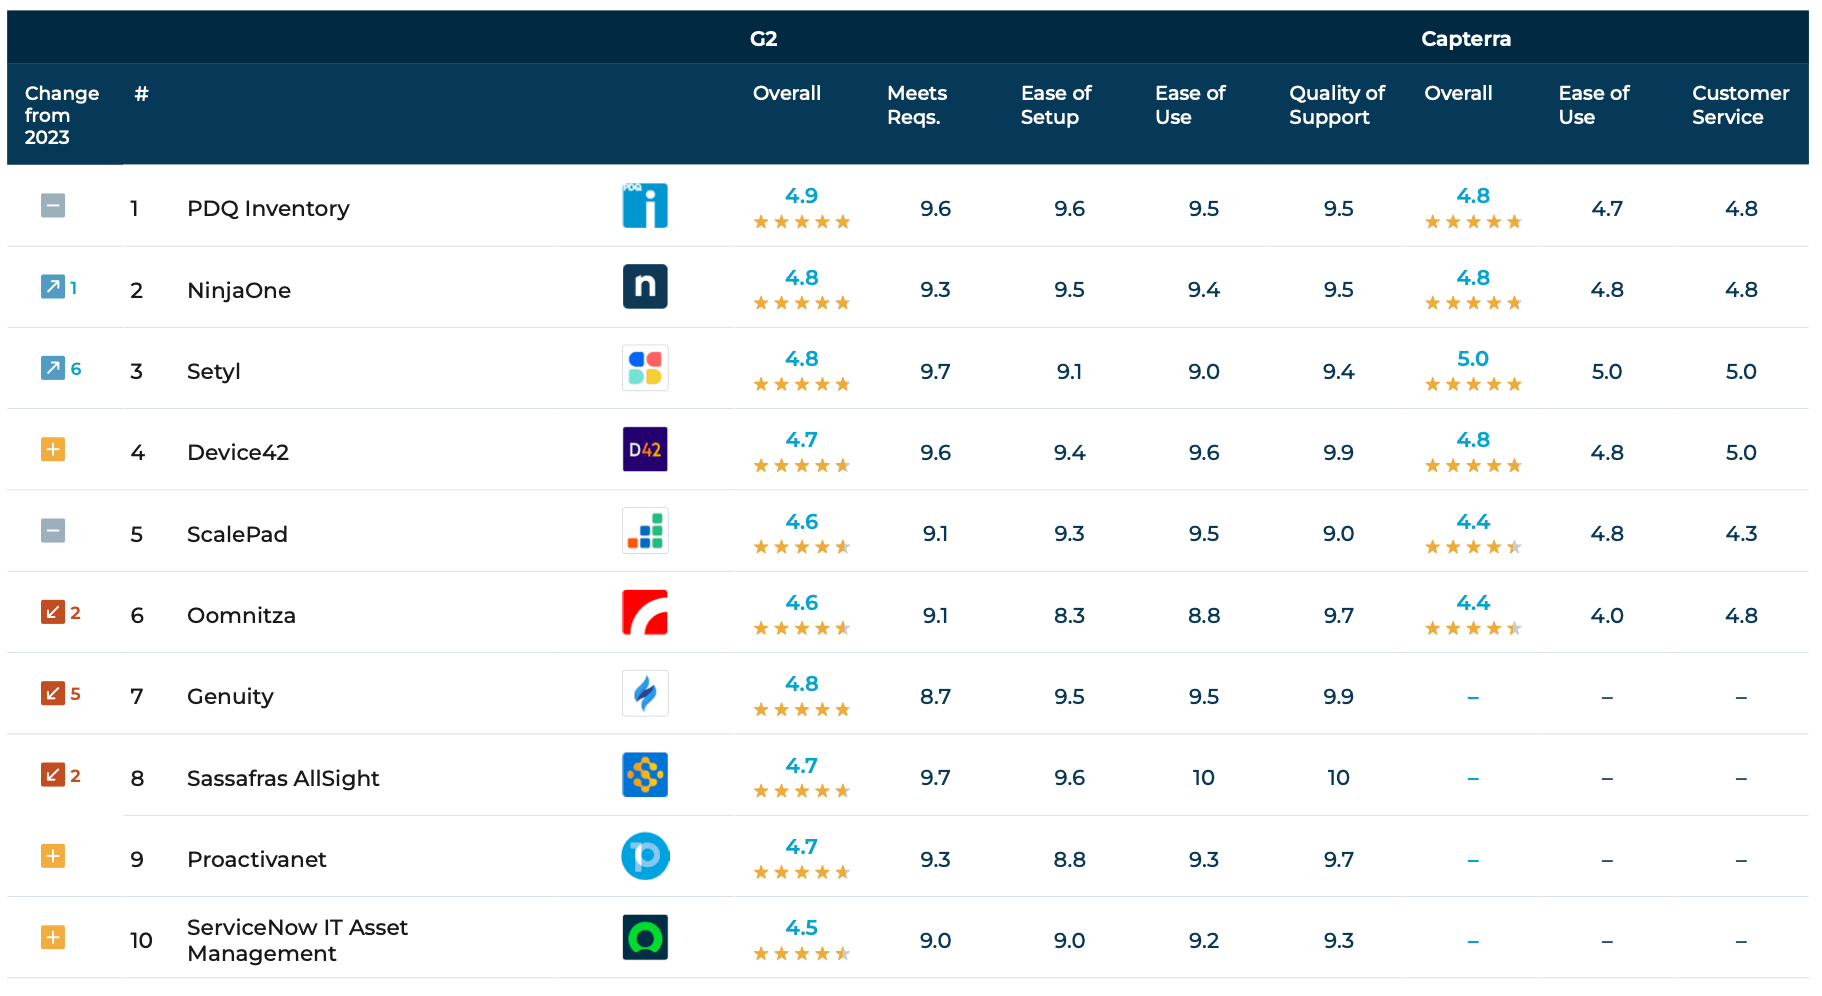Viewport: 1822px width, 996px height.
Task: Click the down-arrow change indicator for Genuity
Action: click(x=53, y=693)
